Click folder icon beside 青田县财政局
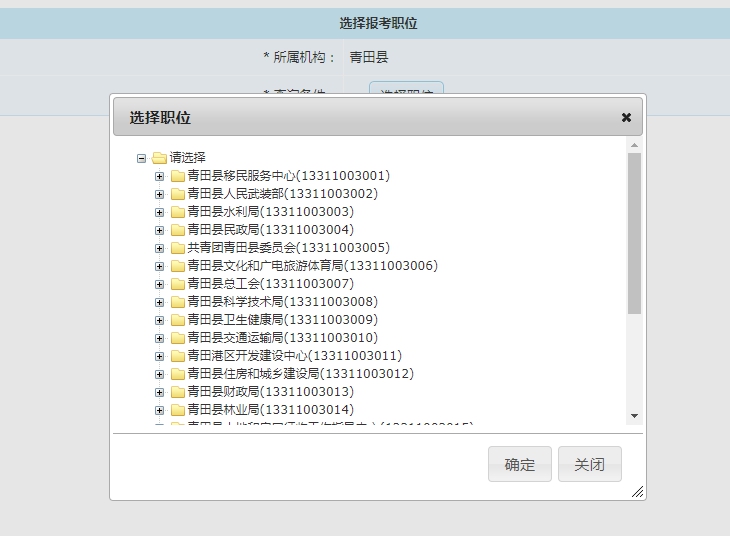Image resolution: width=730 pixels, height=536 pixels. (x=178, y=392)
